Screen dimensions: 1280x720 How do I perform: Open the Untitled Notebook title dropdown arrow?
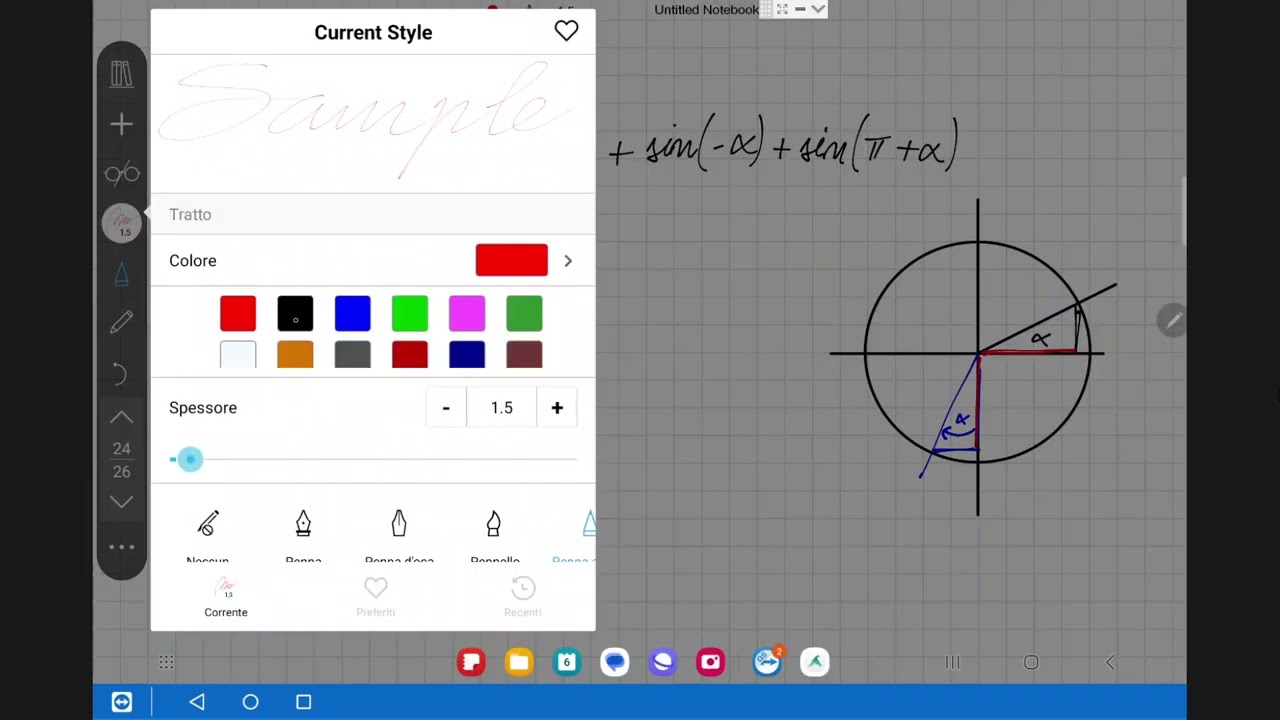(818, 9)
